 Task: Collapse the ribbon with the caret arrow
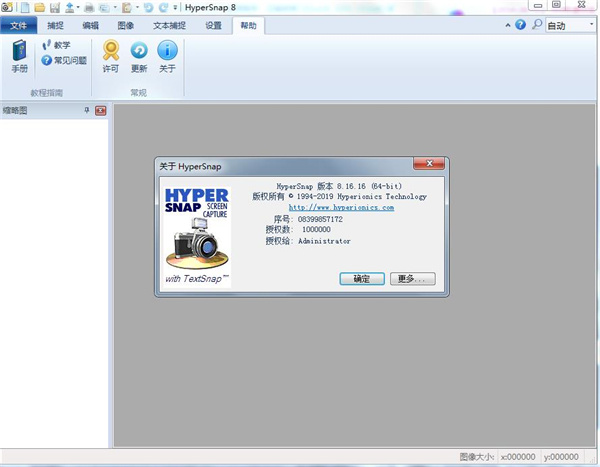(x=508, y=25)
